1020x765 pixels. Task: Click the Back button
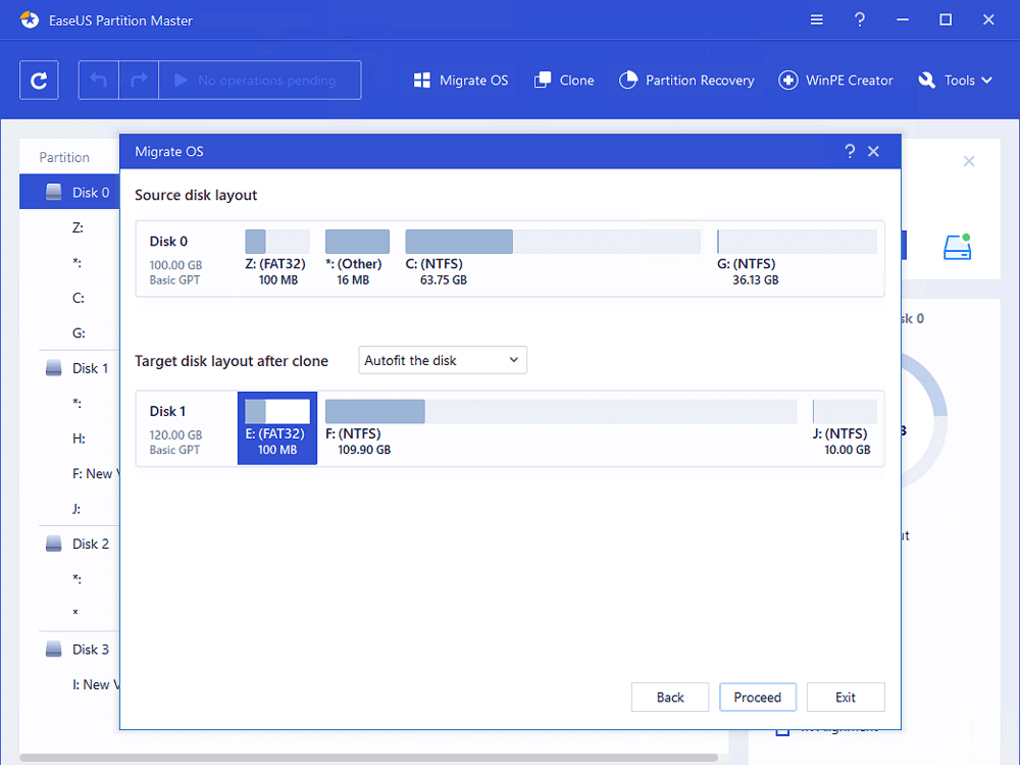point(670,697)
